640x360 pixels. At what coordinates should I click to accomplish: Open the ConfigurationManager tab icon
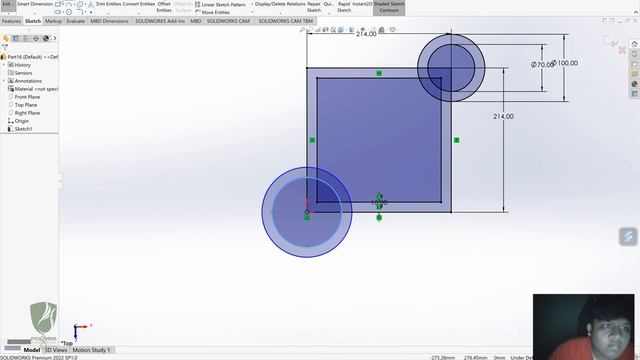pyautogui.click(x=26, y=38)
